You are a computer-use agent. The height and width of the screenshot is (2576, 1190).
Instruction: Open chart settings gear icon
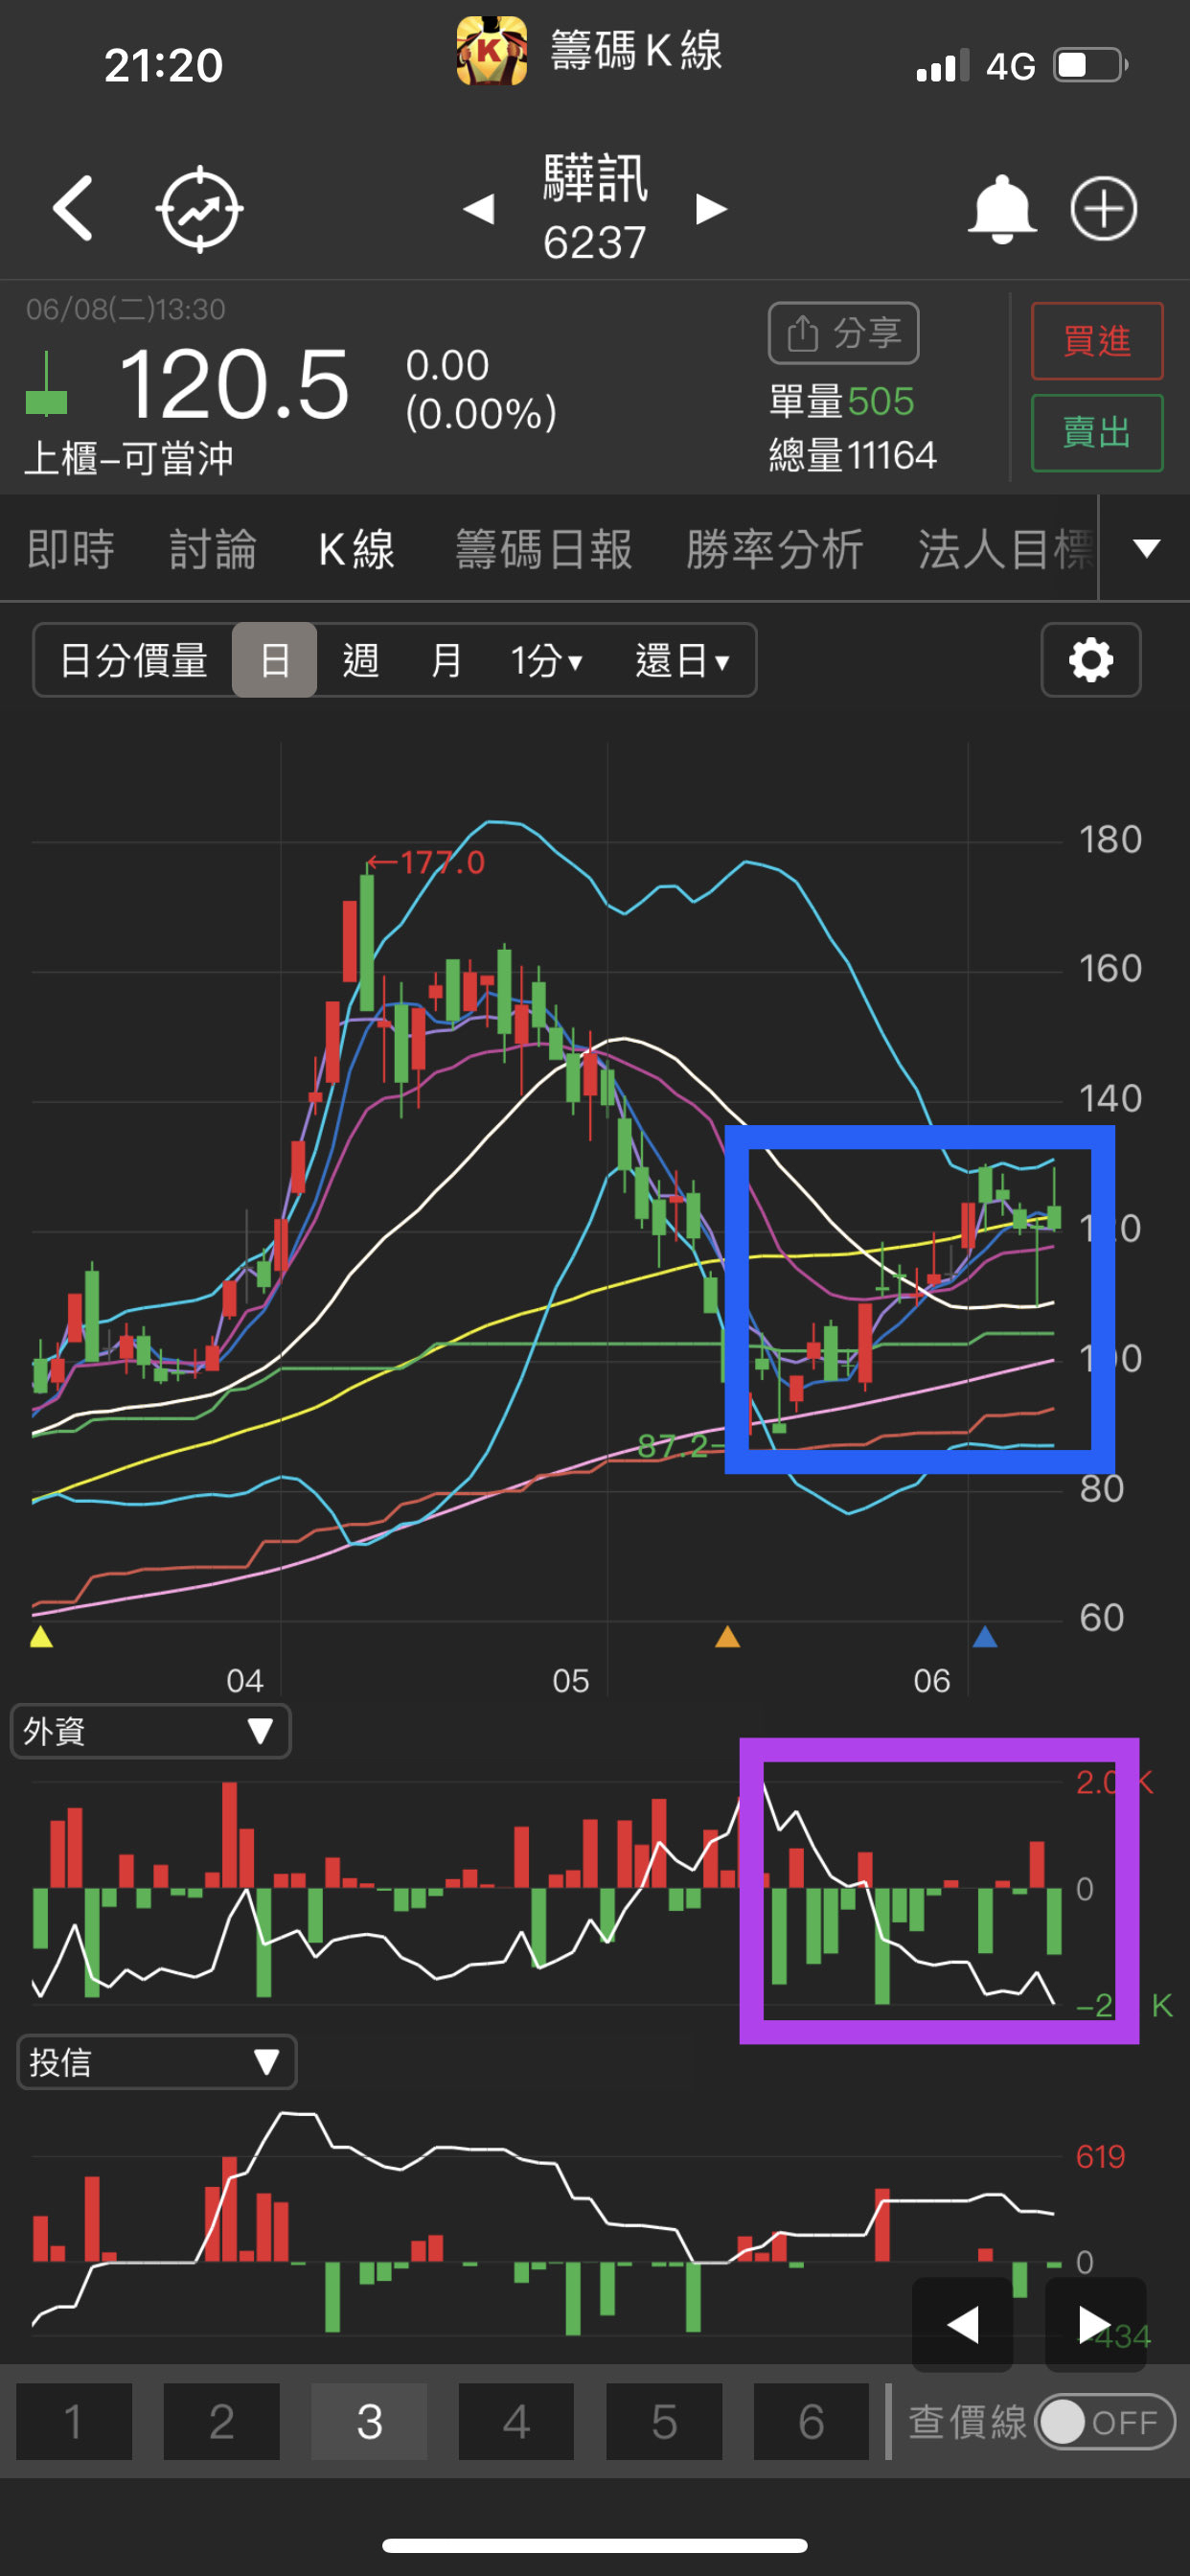click(x=1090, y=660)
